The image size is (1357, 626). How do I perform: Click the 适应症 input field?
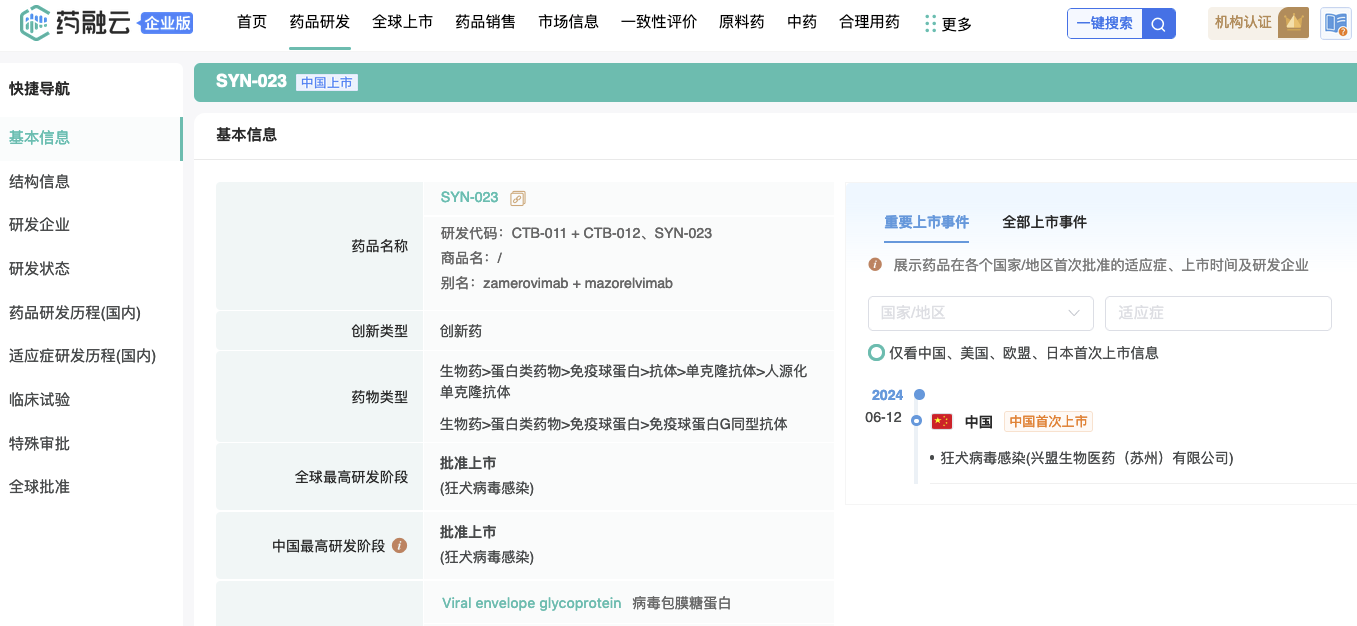click(x=1217, y=313)
